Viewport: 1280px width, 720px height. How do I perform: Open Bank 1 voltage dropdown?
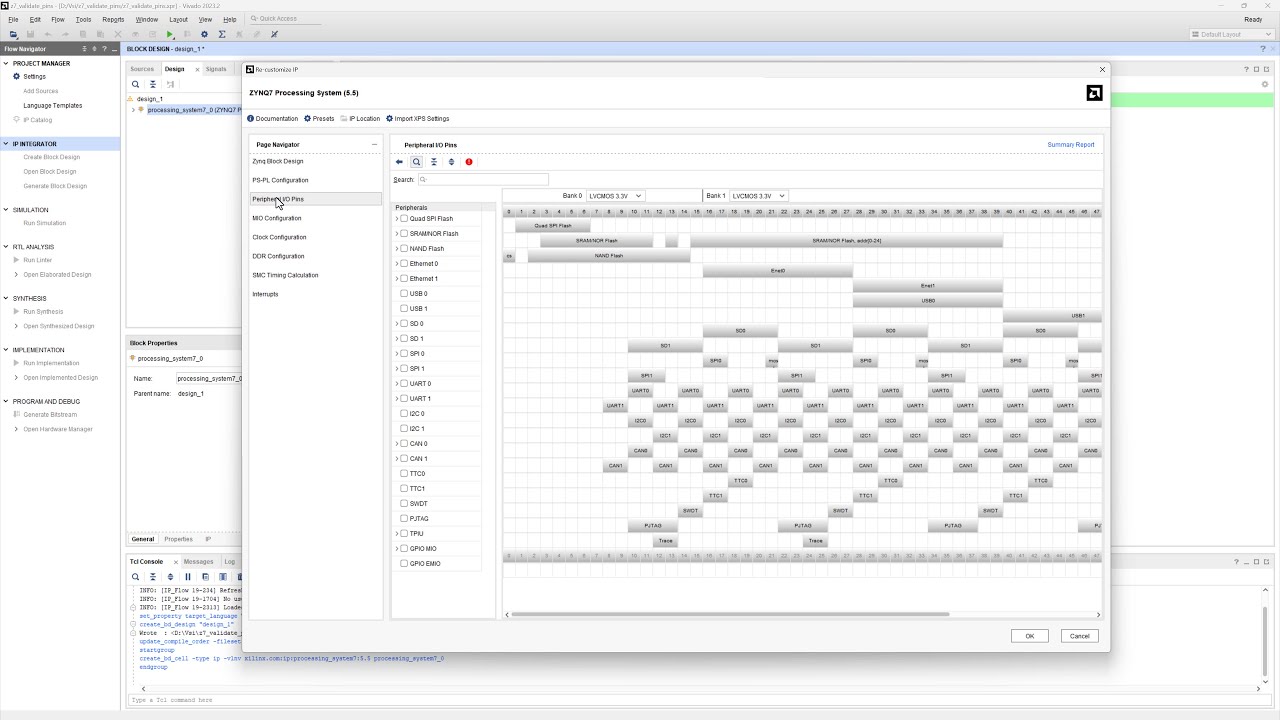759,196
